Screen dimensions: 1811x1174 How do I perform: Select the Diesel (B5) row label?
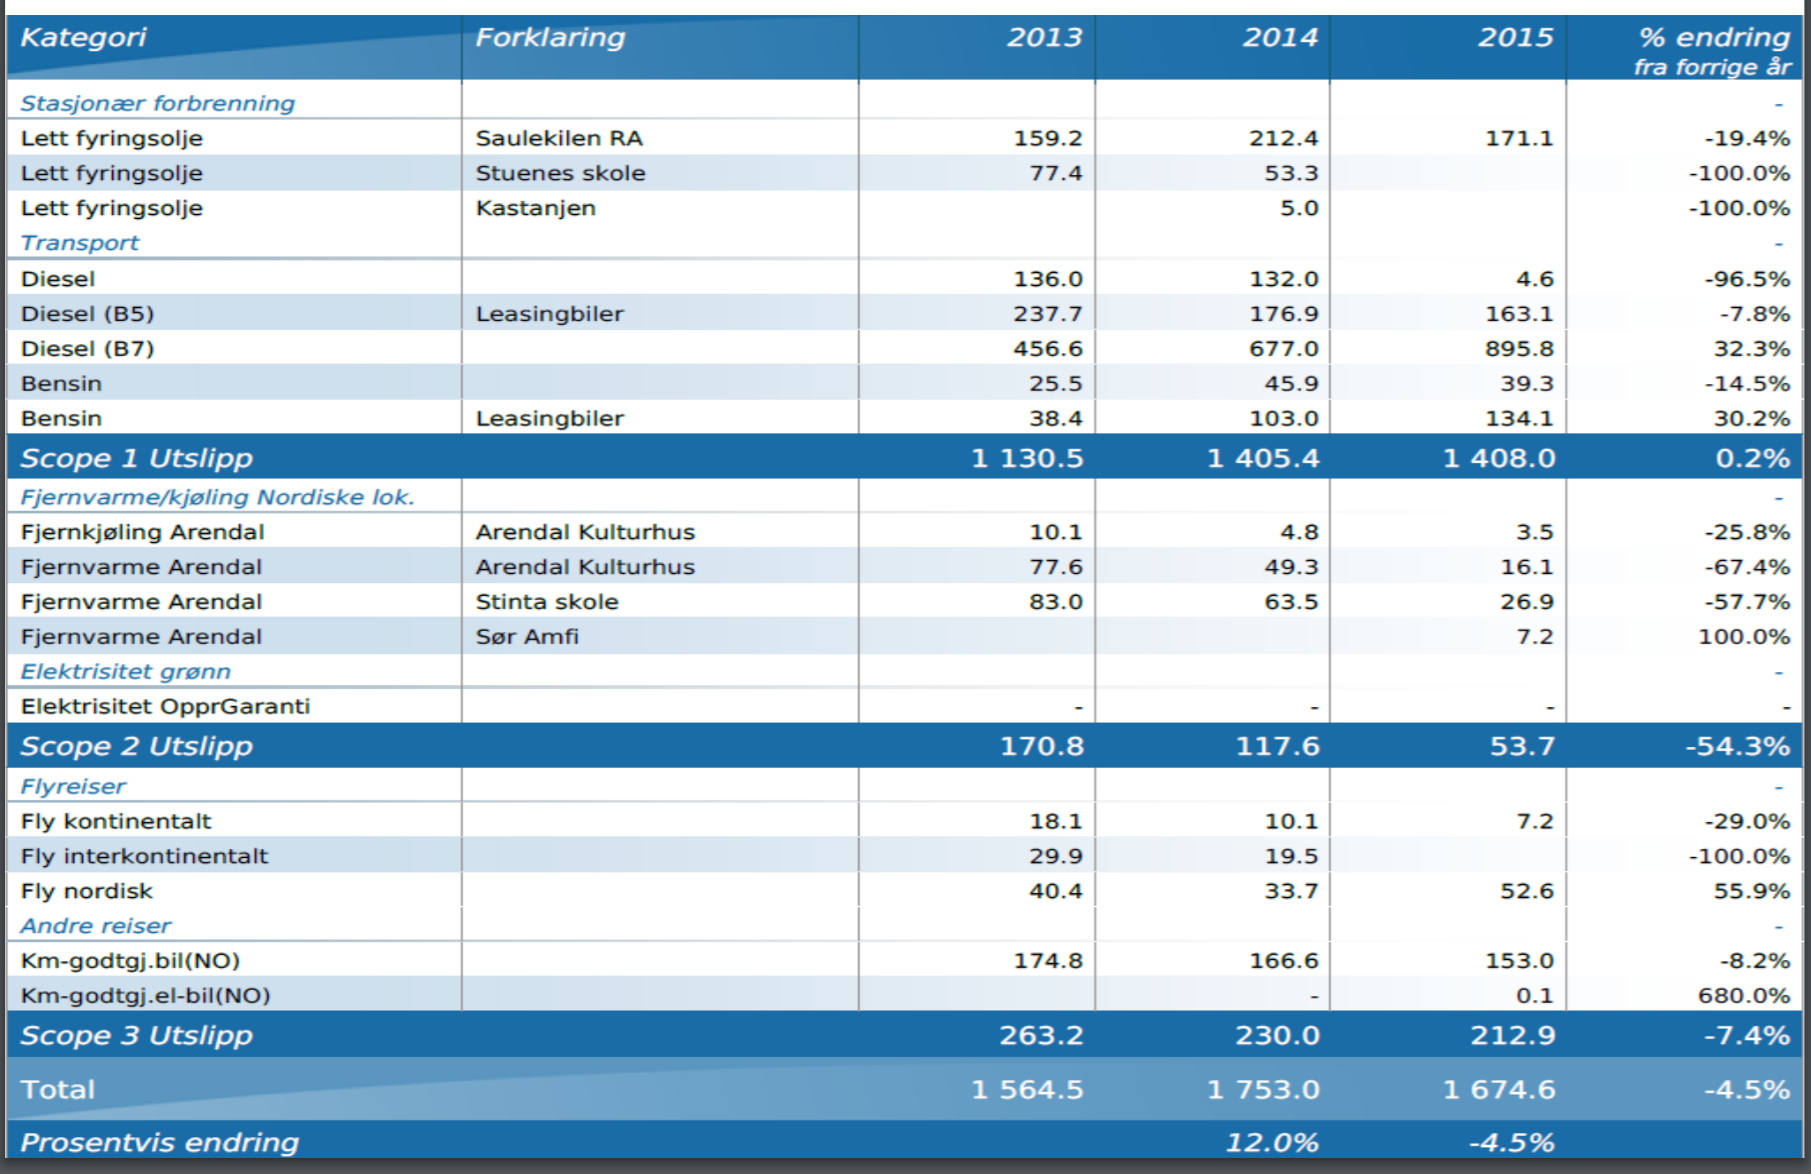88,314
